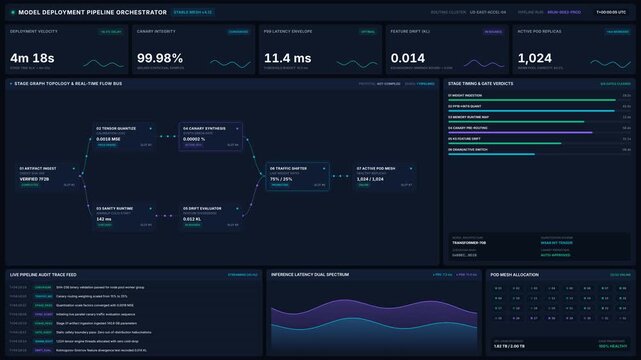
Task: Click the Optimal badge in P99 Latency card
Action: (x=368, y=32)
